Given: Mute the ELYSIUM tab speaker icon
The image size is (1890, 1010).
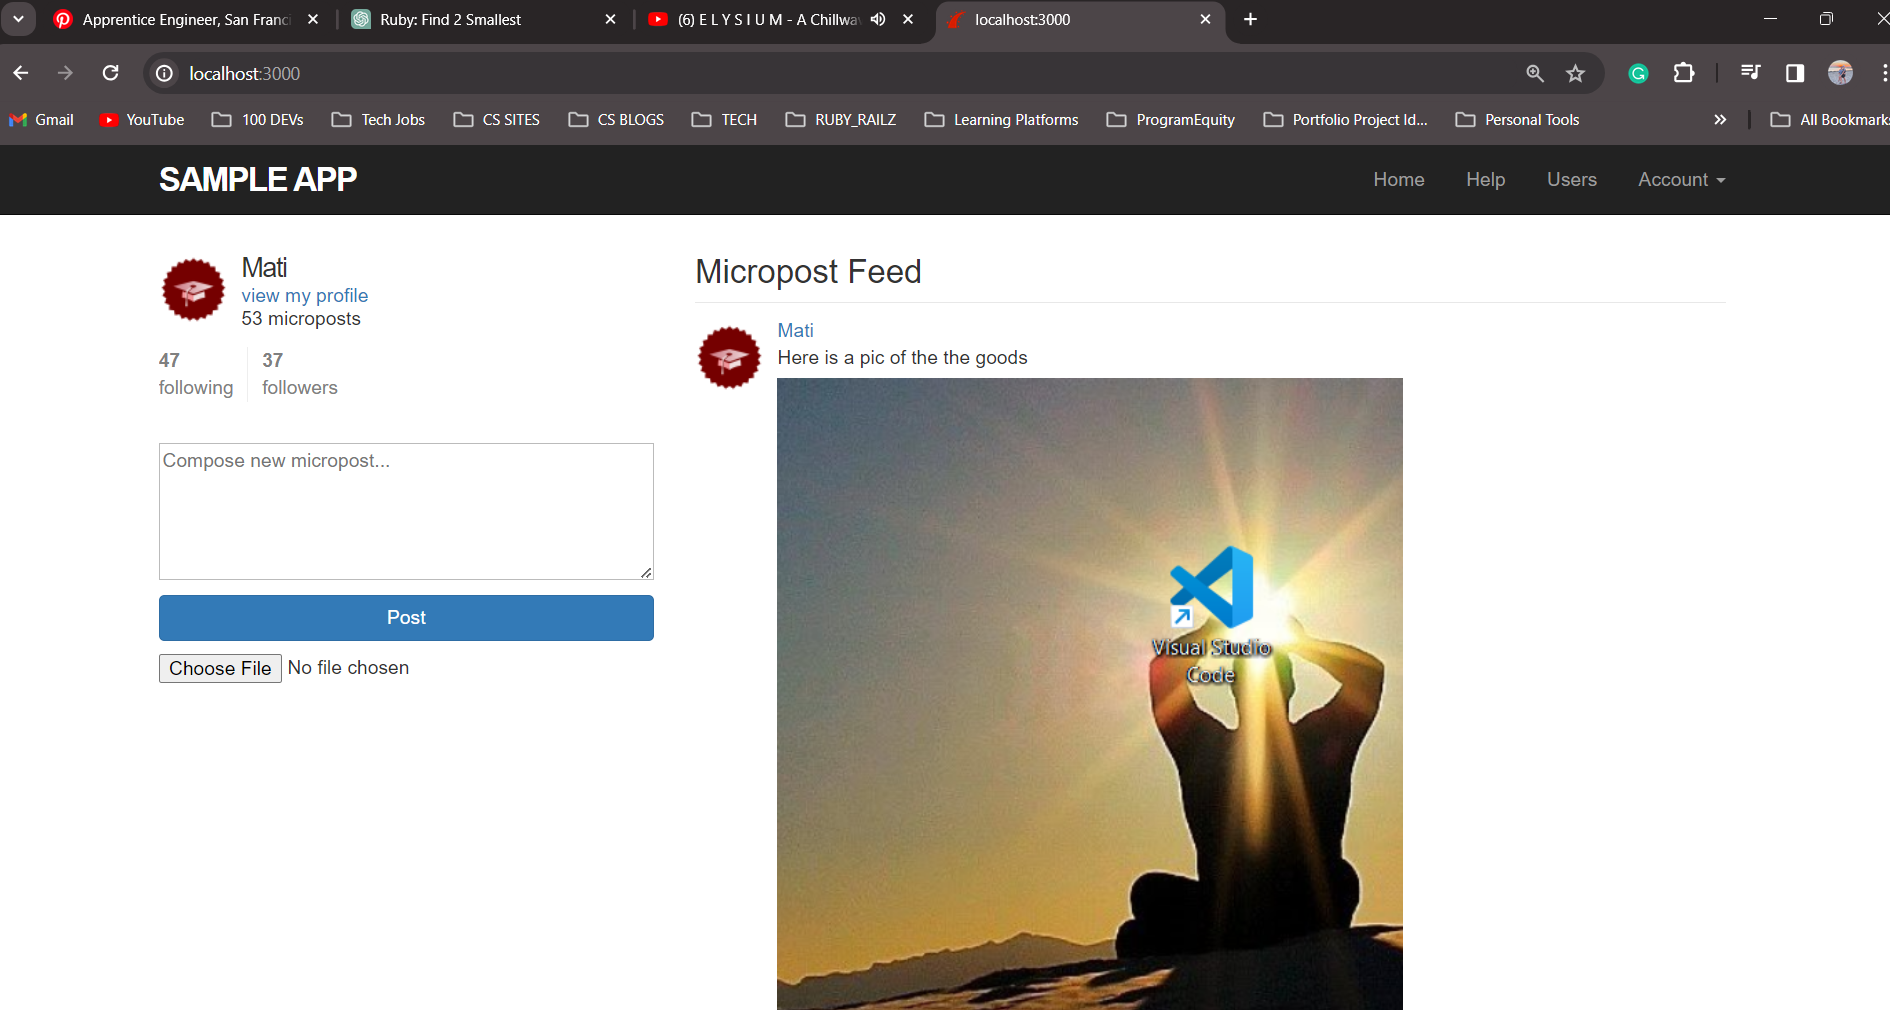Looking at the screenshot, I should (878, 19).
